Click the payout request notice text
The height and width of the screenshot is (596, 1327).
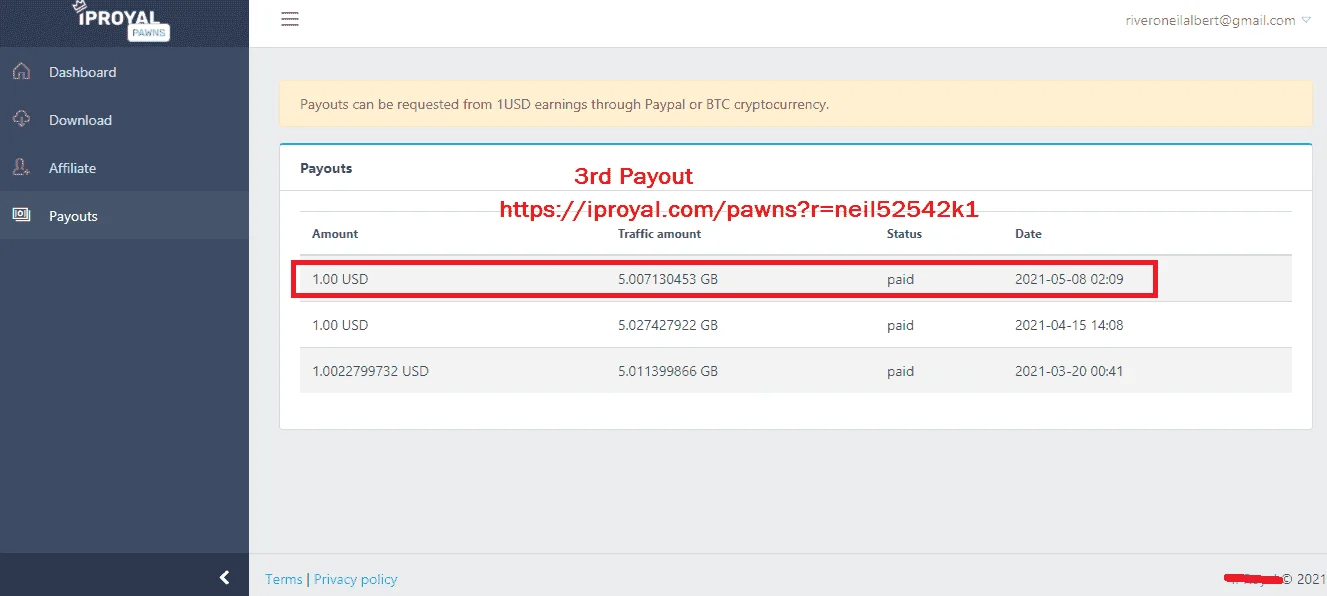coord(564,103)
